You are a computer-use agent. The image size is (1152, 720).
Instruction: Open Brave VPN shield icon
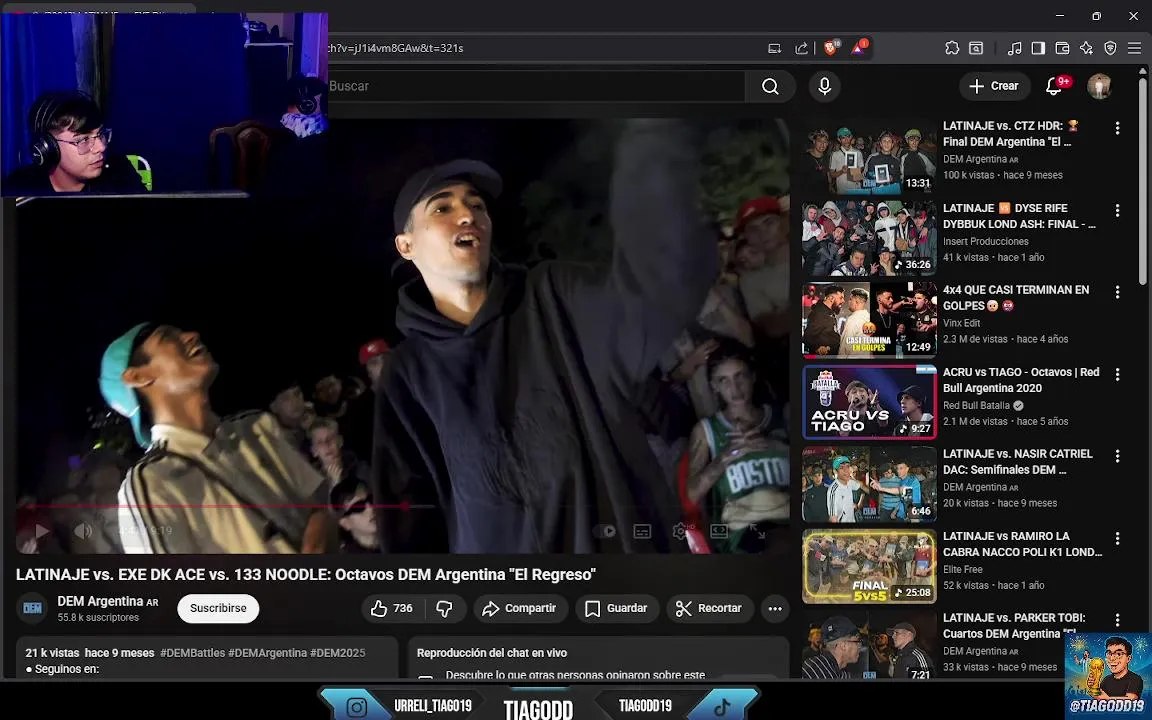pos(1110,48)
